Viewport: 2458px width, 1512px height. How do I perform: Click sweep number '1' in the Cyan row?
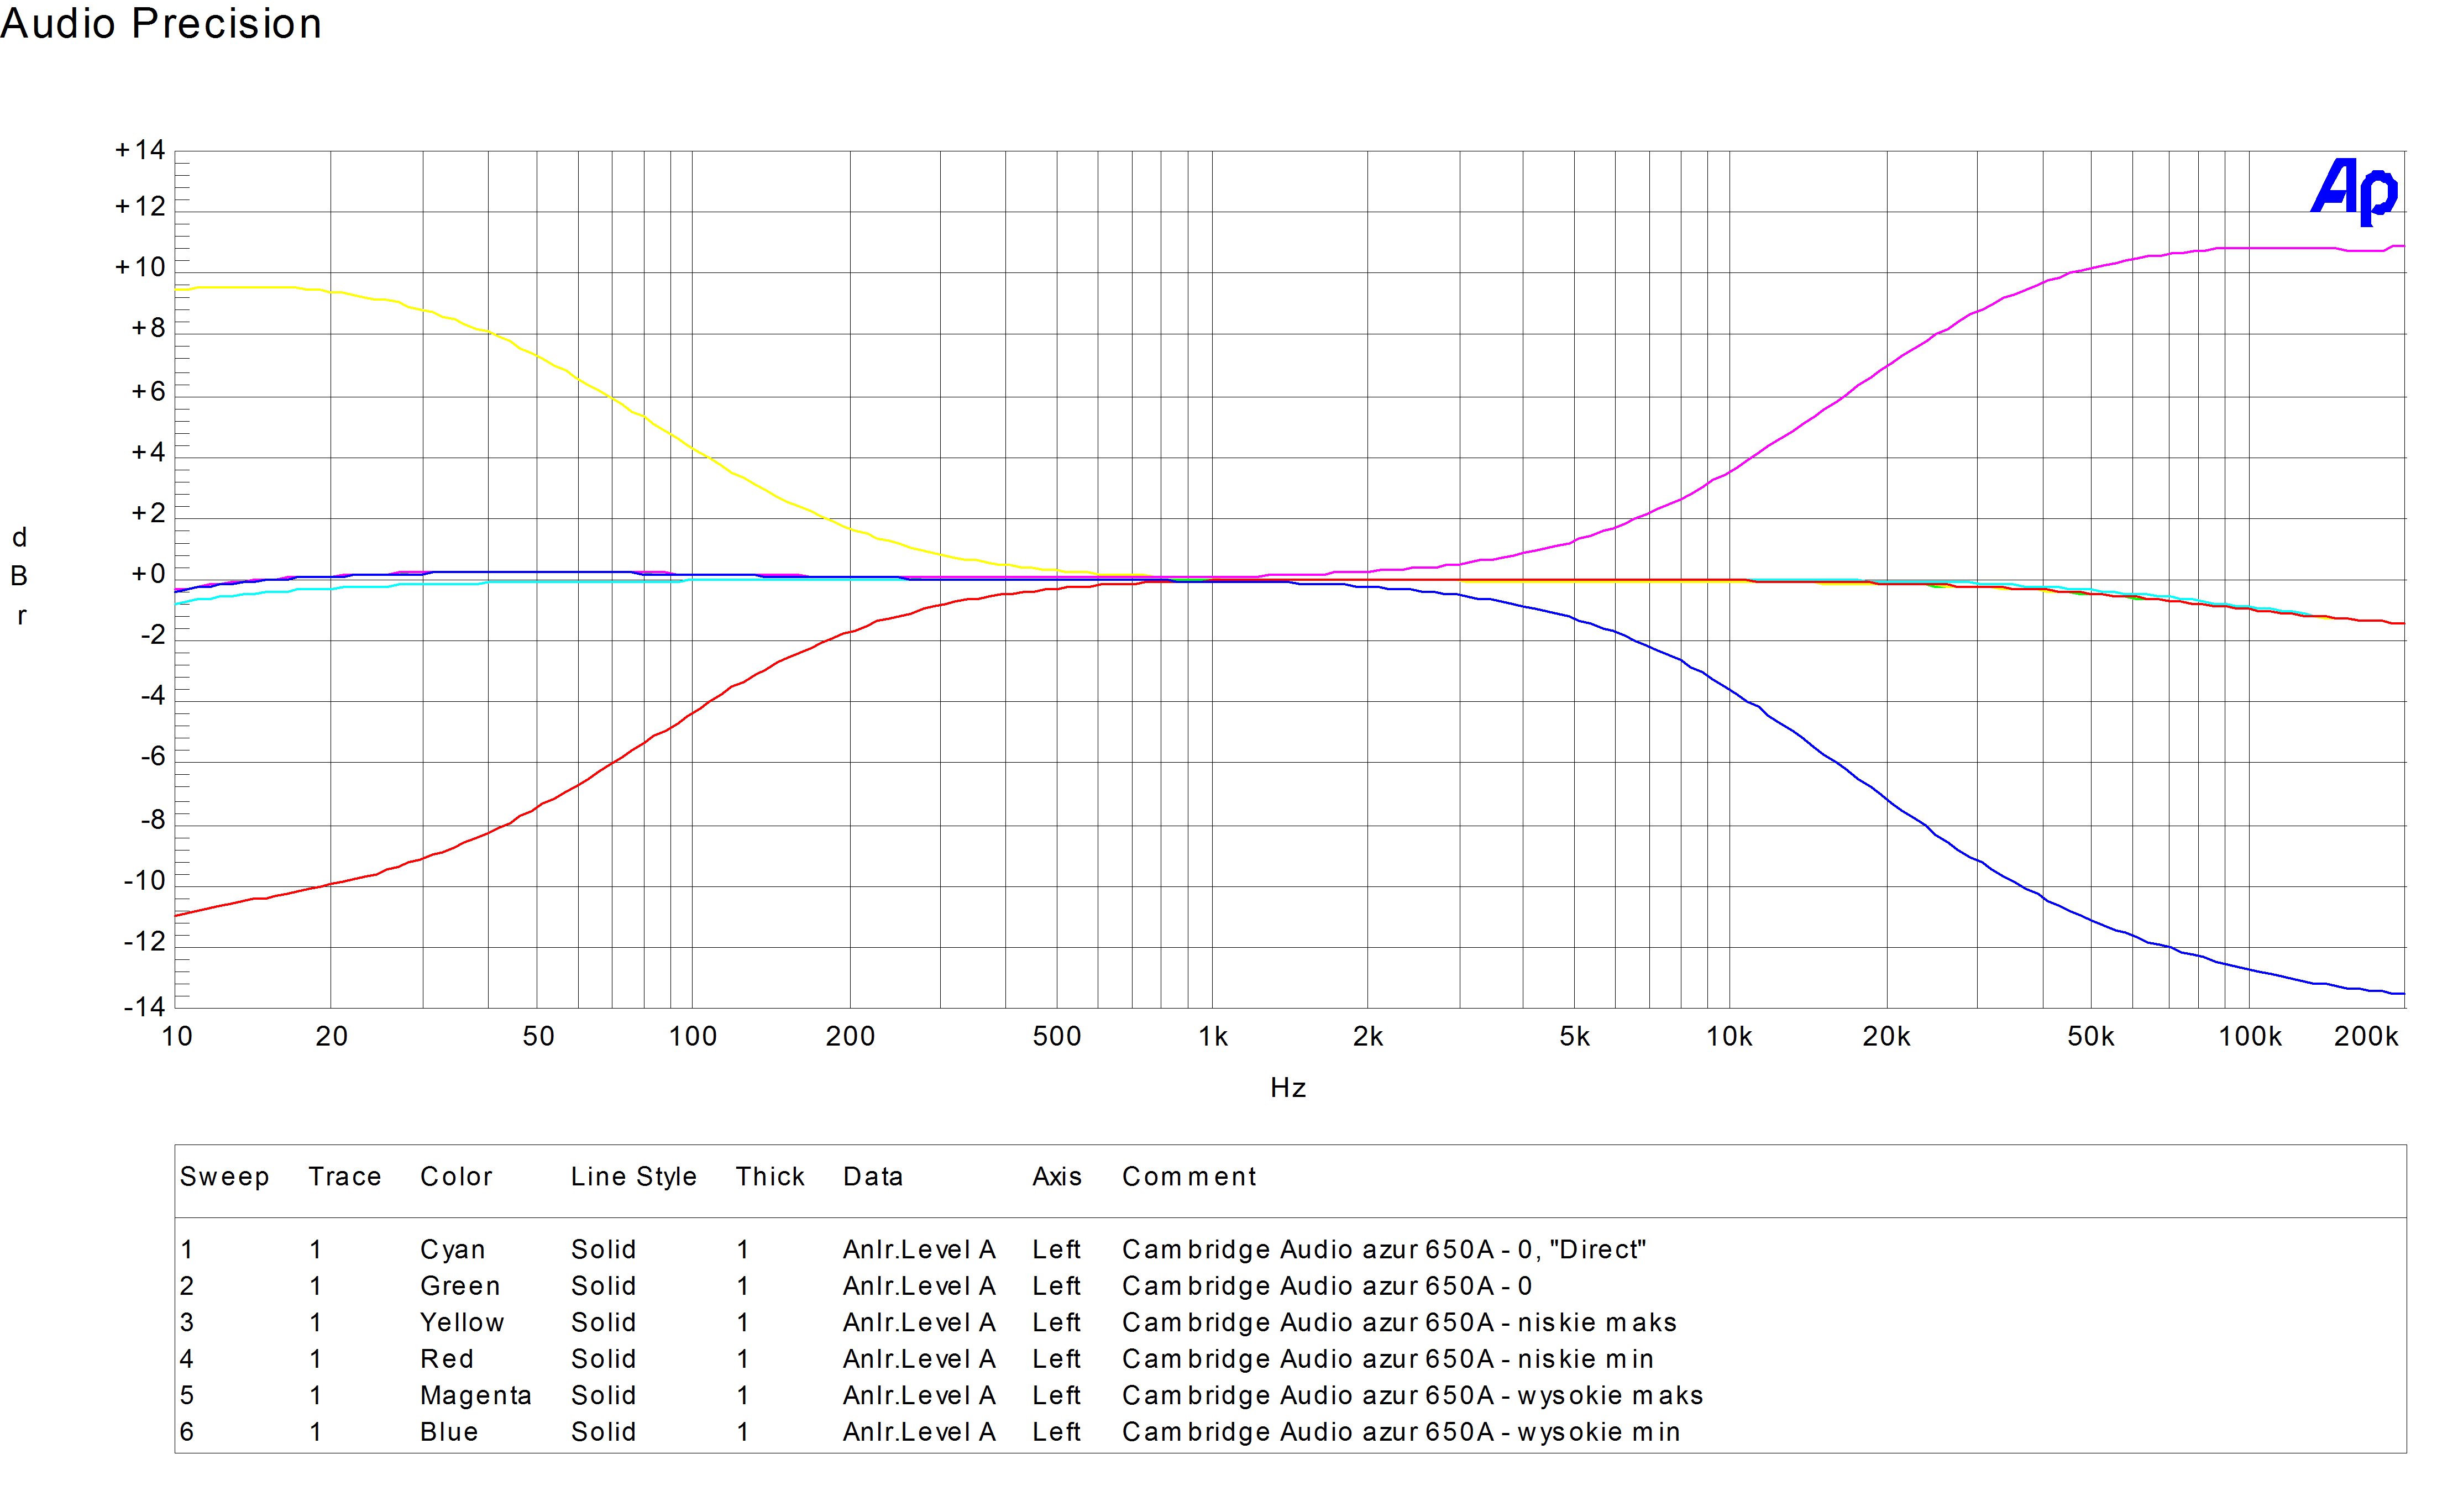(187, 1250)
